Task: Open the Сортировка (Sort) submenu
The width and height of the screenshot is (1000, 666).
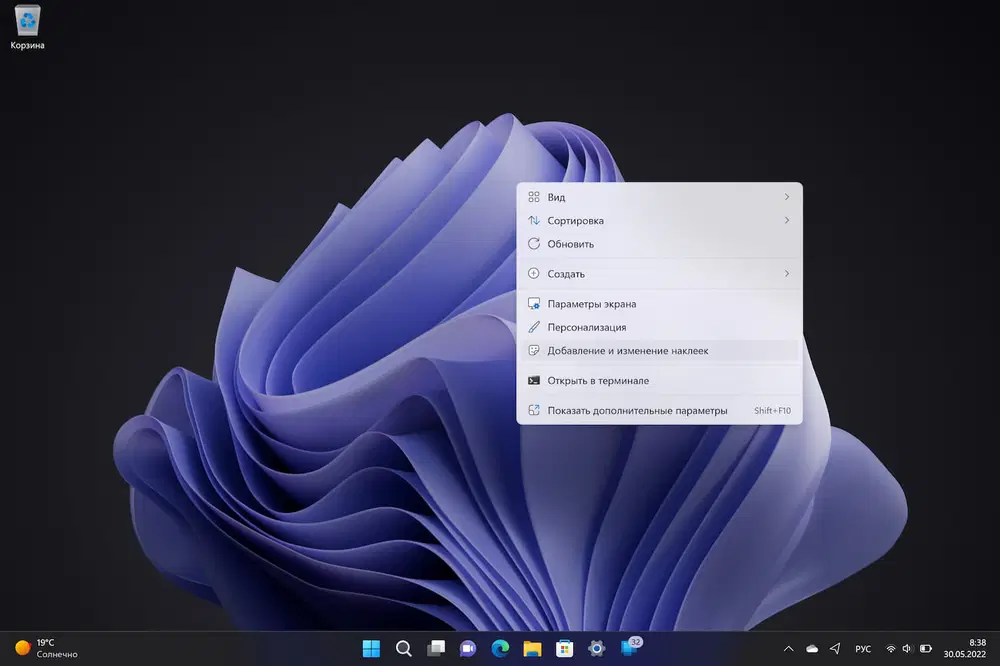Action: click(x=659, y=221)
